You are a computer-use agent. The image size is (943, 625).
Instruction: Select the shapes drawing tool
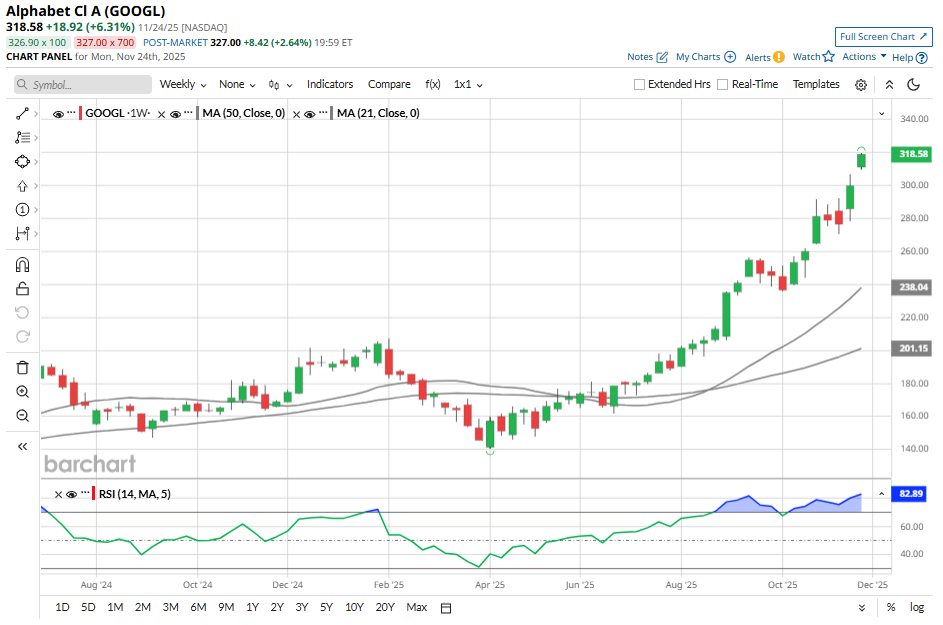22,162
